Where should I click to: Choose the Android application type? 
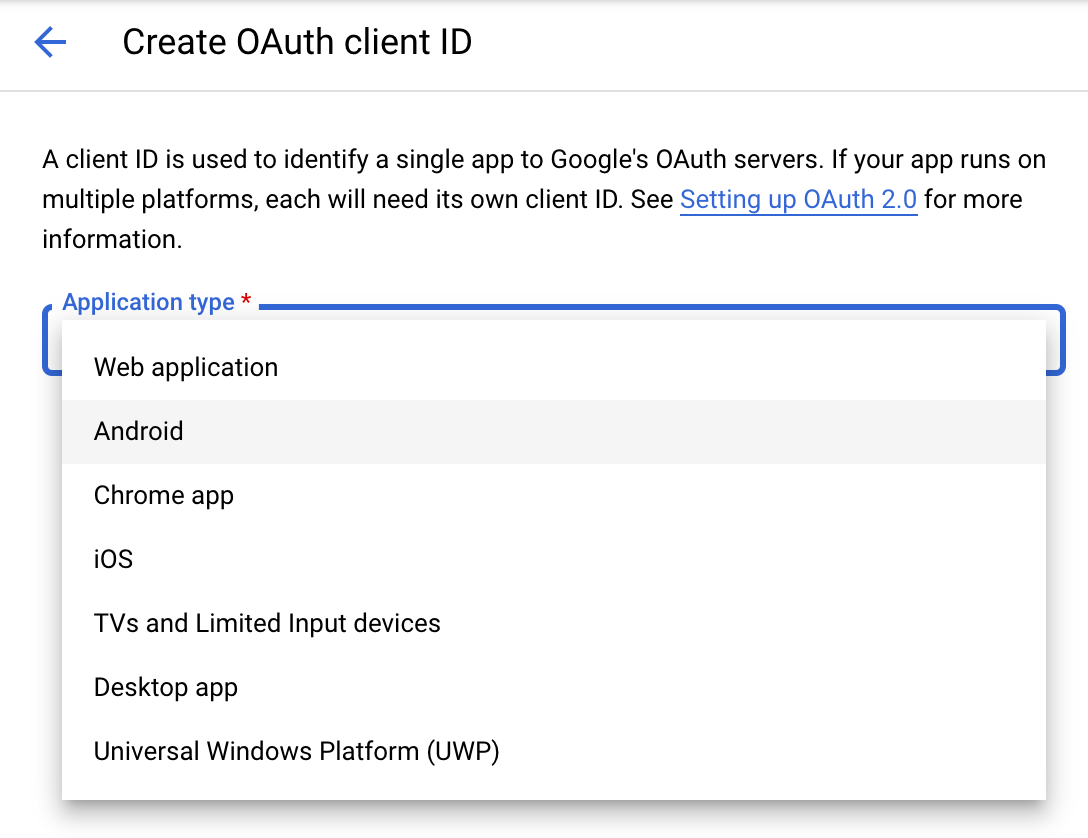(554, 431)
